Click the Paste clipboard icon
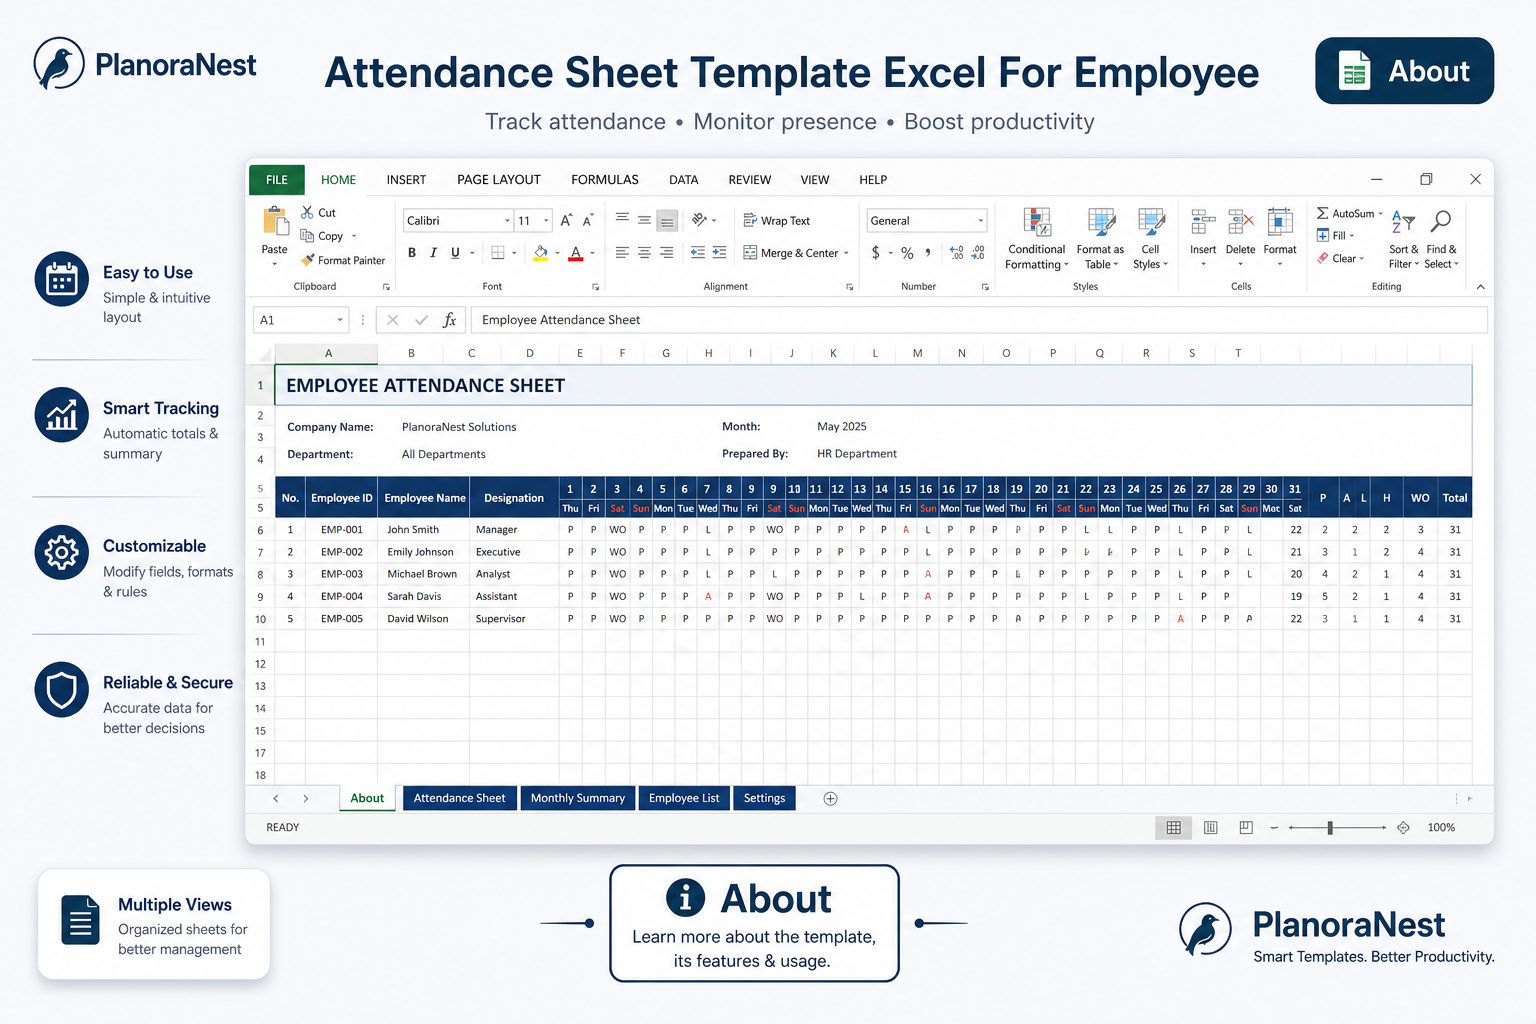 275,222
